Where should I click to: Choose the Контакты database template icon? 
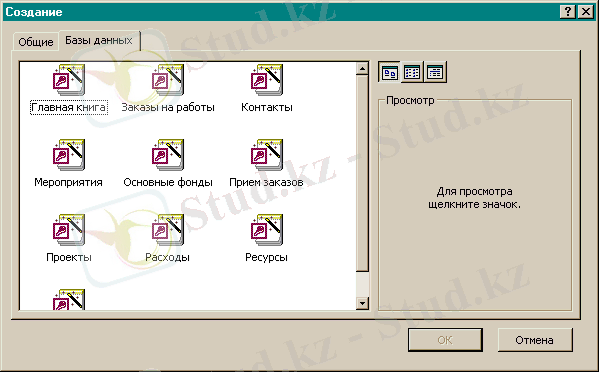click(x=267, y=80)
